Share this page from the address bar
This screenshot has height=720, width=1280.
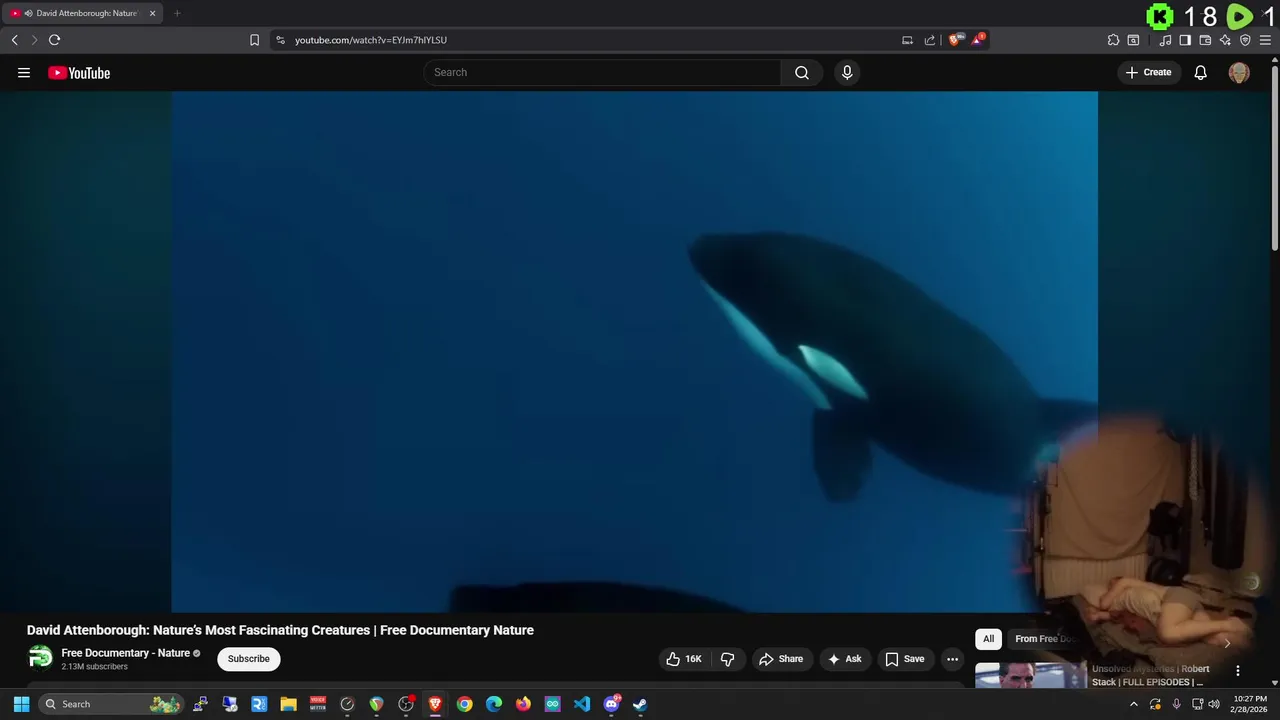[x=929, y=40]
